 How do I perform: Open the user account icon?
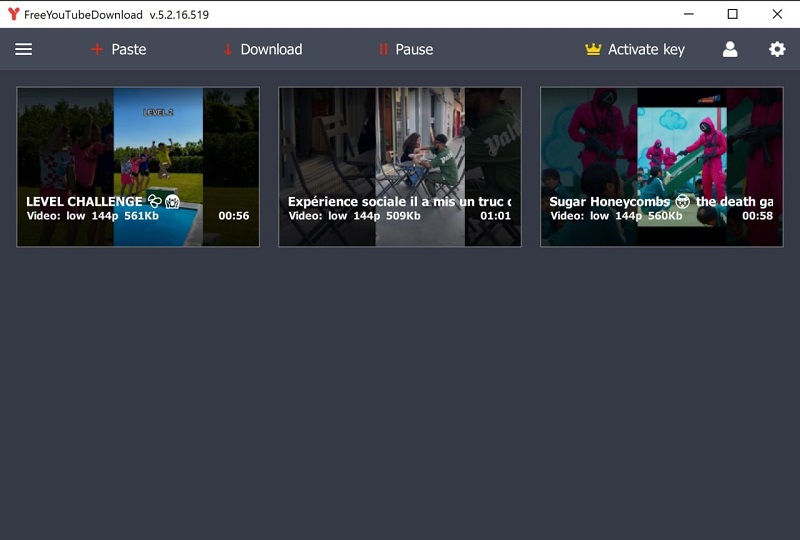(730, 49)
